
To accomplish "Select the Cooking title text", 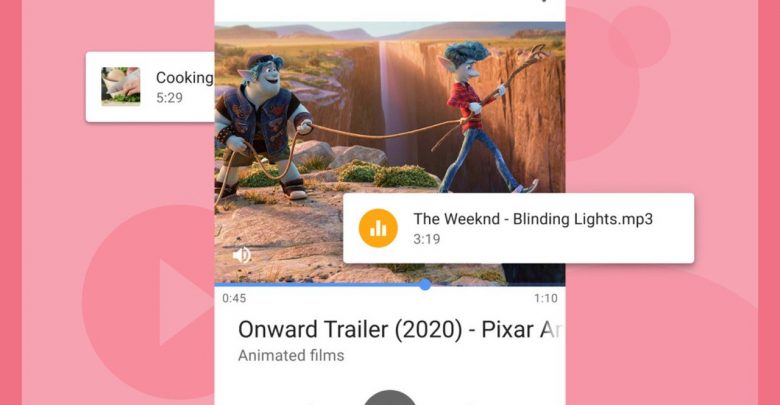I will tap(185, 78).
